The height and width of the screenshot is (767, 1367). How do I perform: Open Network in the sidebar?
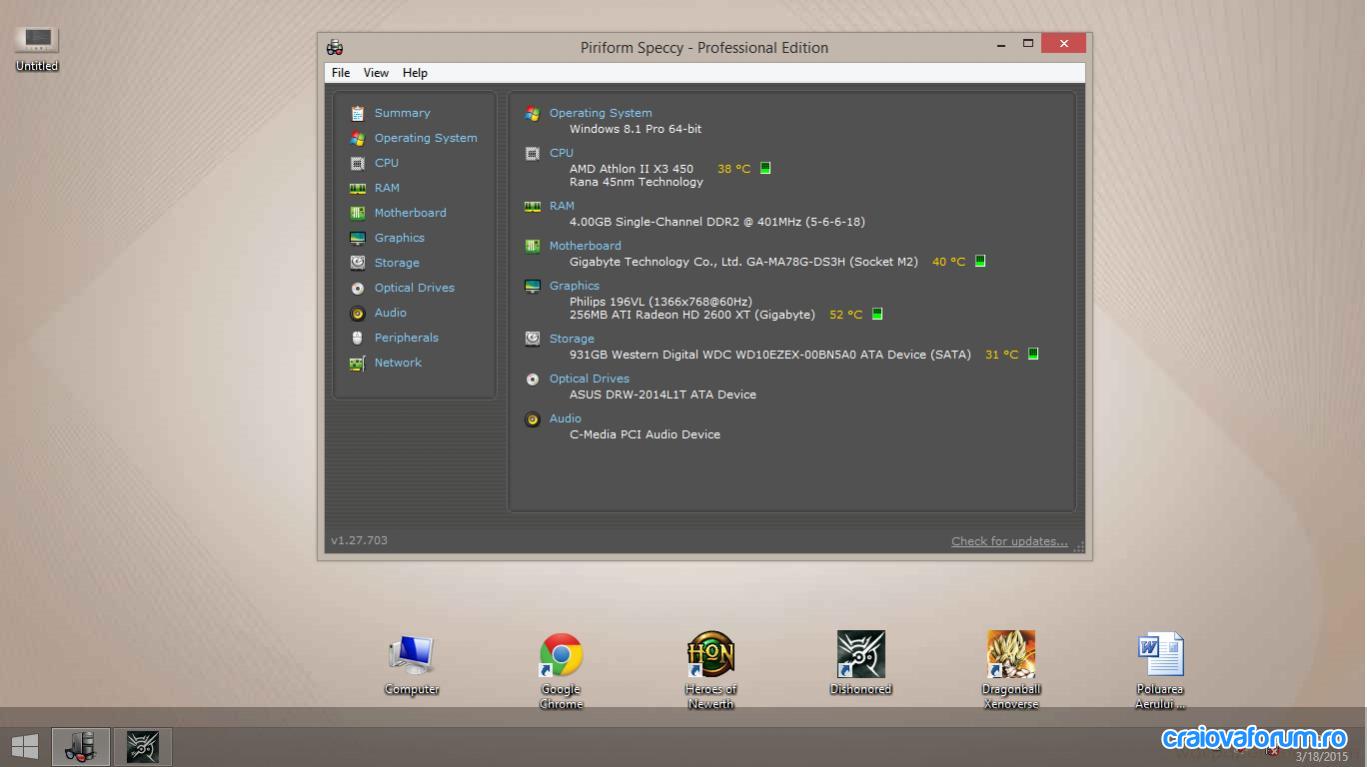click(398, 363)
